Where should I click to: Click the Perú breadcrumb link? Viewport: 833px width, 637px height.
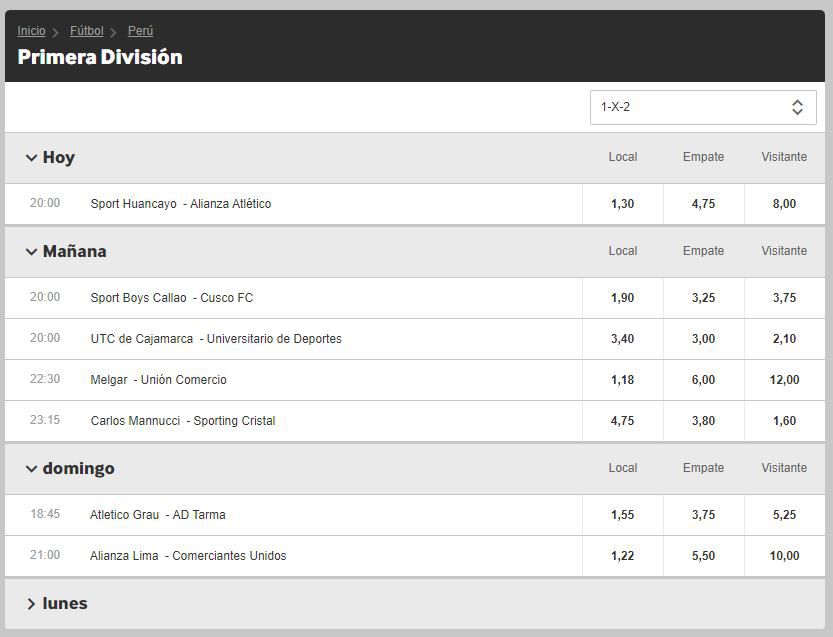[x=140, y=31]
